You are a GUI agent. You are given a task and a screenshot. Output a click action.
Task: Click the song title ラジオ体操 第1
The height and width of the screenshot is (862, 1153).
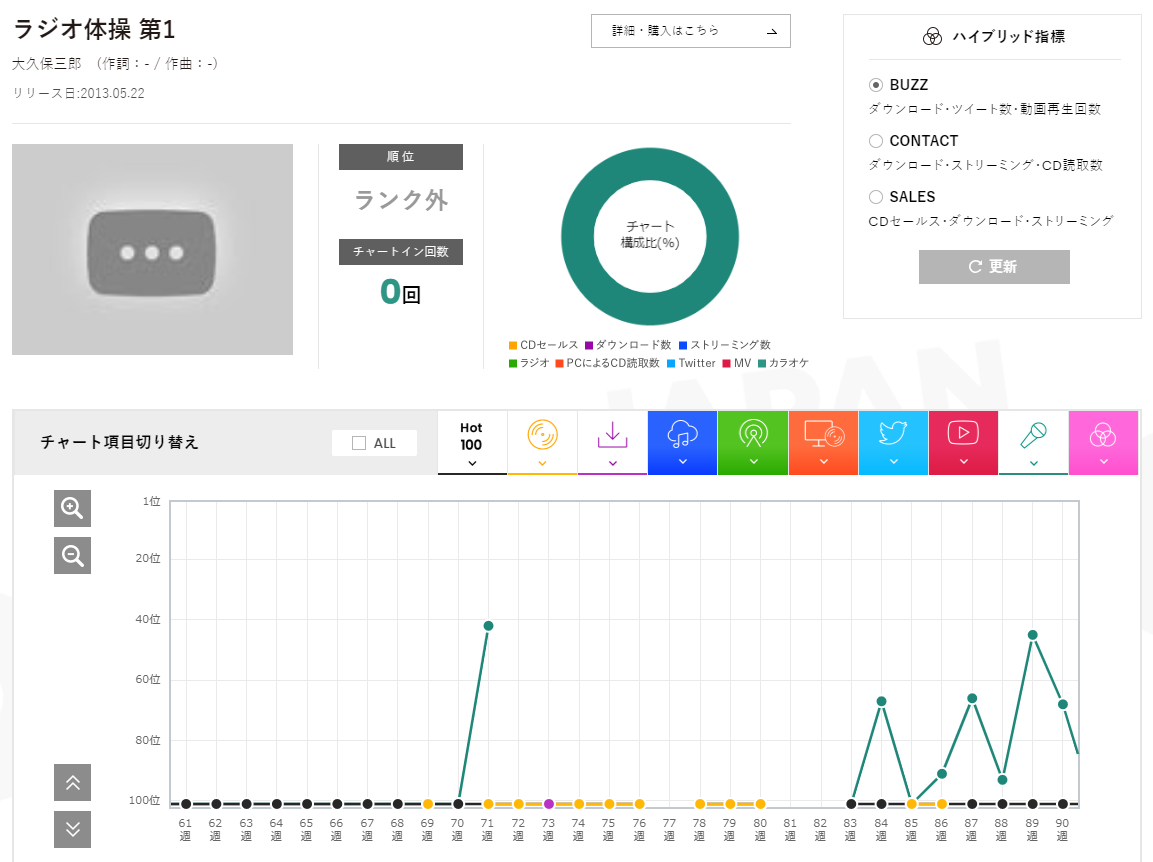pyautogui.click(x=94, y=29)
